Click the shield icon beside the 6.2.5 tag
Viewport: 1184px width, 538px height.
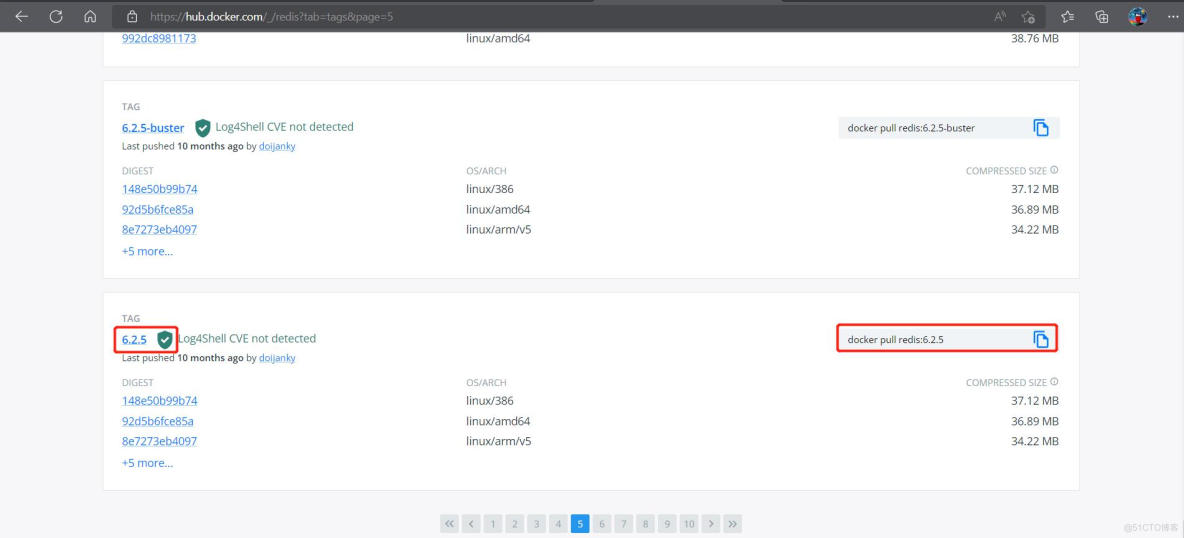click(165, 339)
